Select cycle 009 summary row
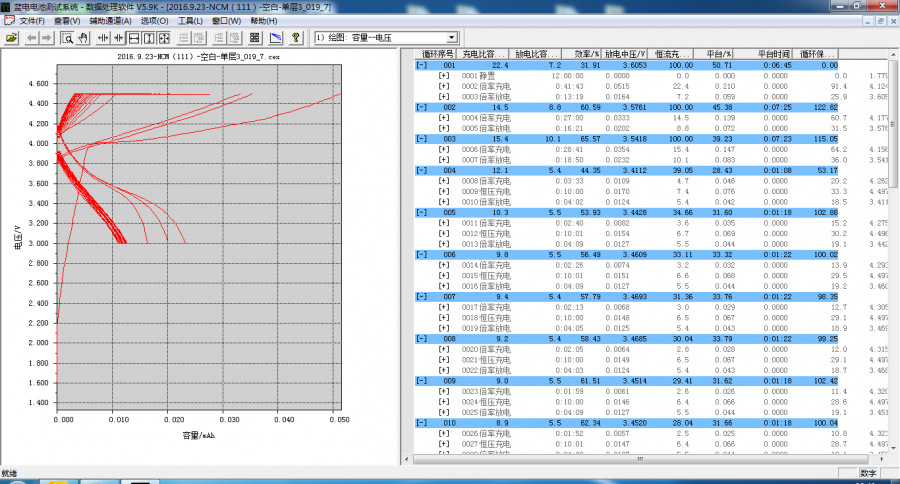Viewport: 900px width, 484px height. pos(627,381)
